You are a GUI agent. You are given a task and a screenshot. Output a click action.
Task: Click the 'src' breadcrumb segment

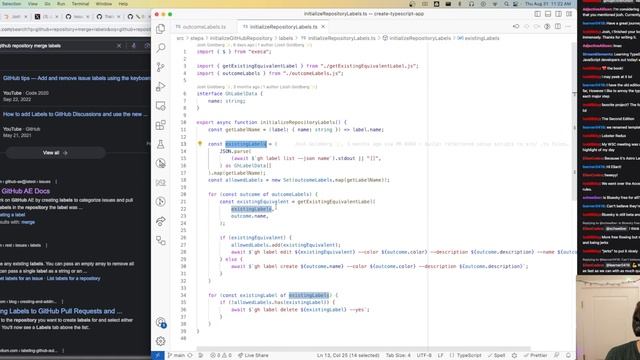click(180, 38)
